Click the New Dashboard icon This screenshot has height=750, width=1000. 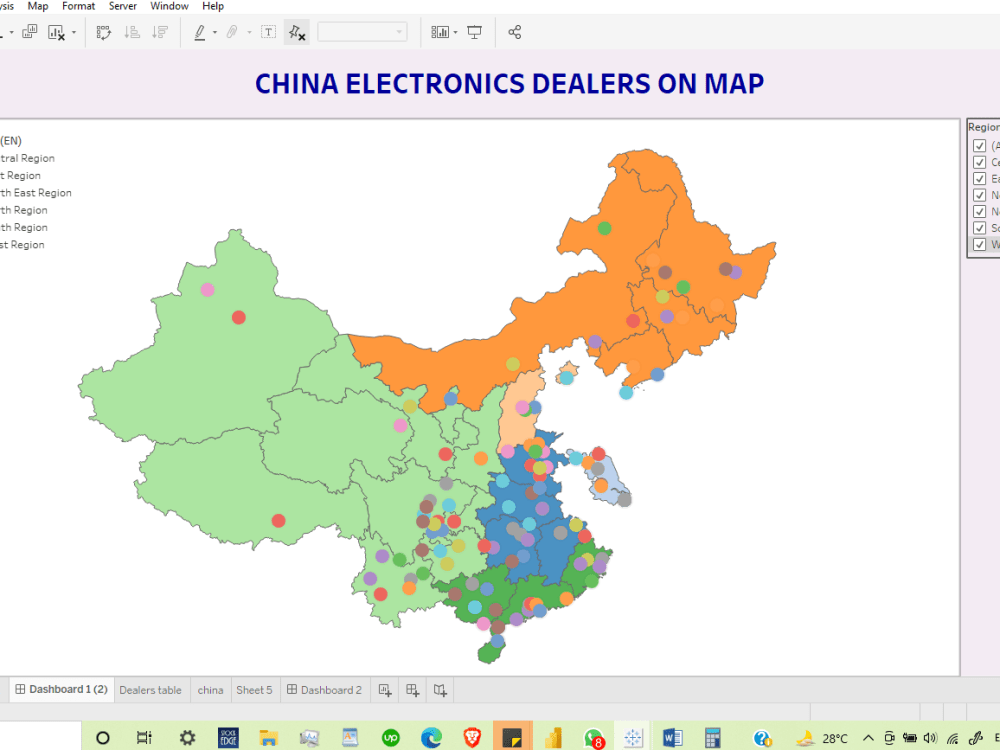pyautogui.click(x=413, y=690)
